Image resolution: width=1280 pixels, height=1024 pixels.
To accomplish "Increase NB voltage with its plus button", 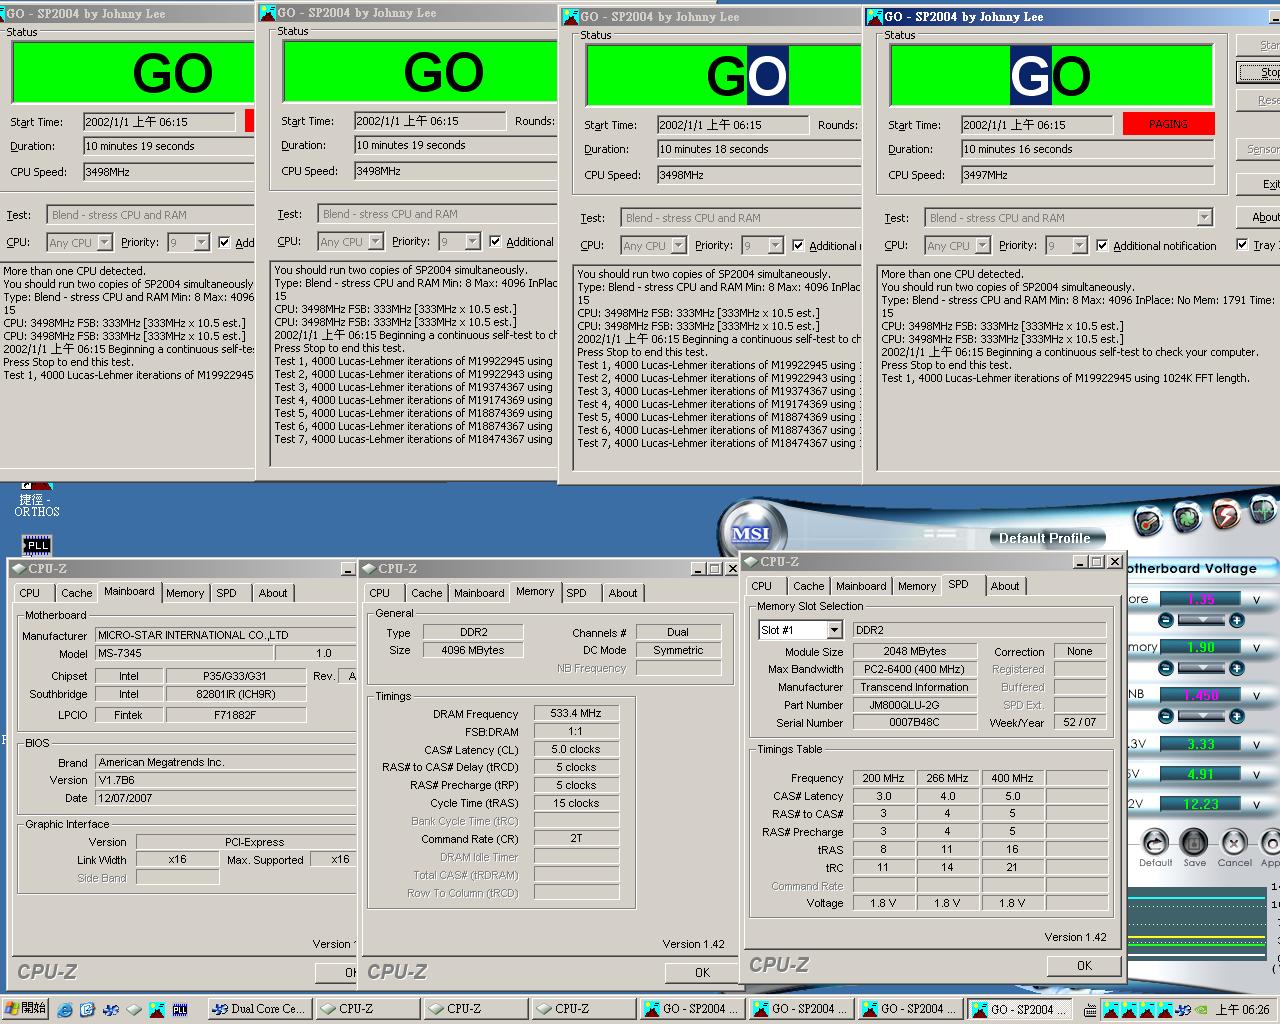I will pos(1237,716).
